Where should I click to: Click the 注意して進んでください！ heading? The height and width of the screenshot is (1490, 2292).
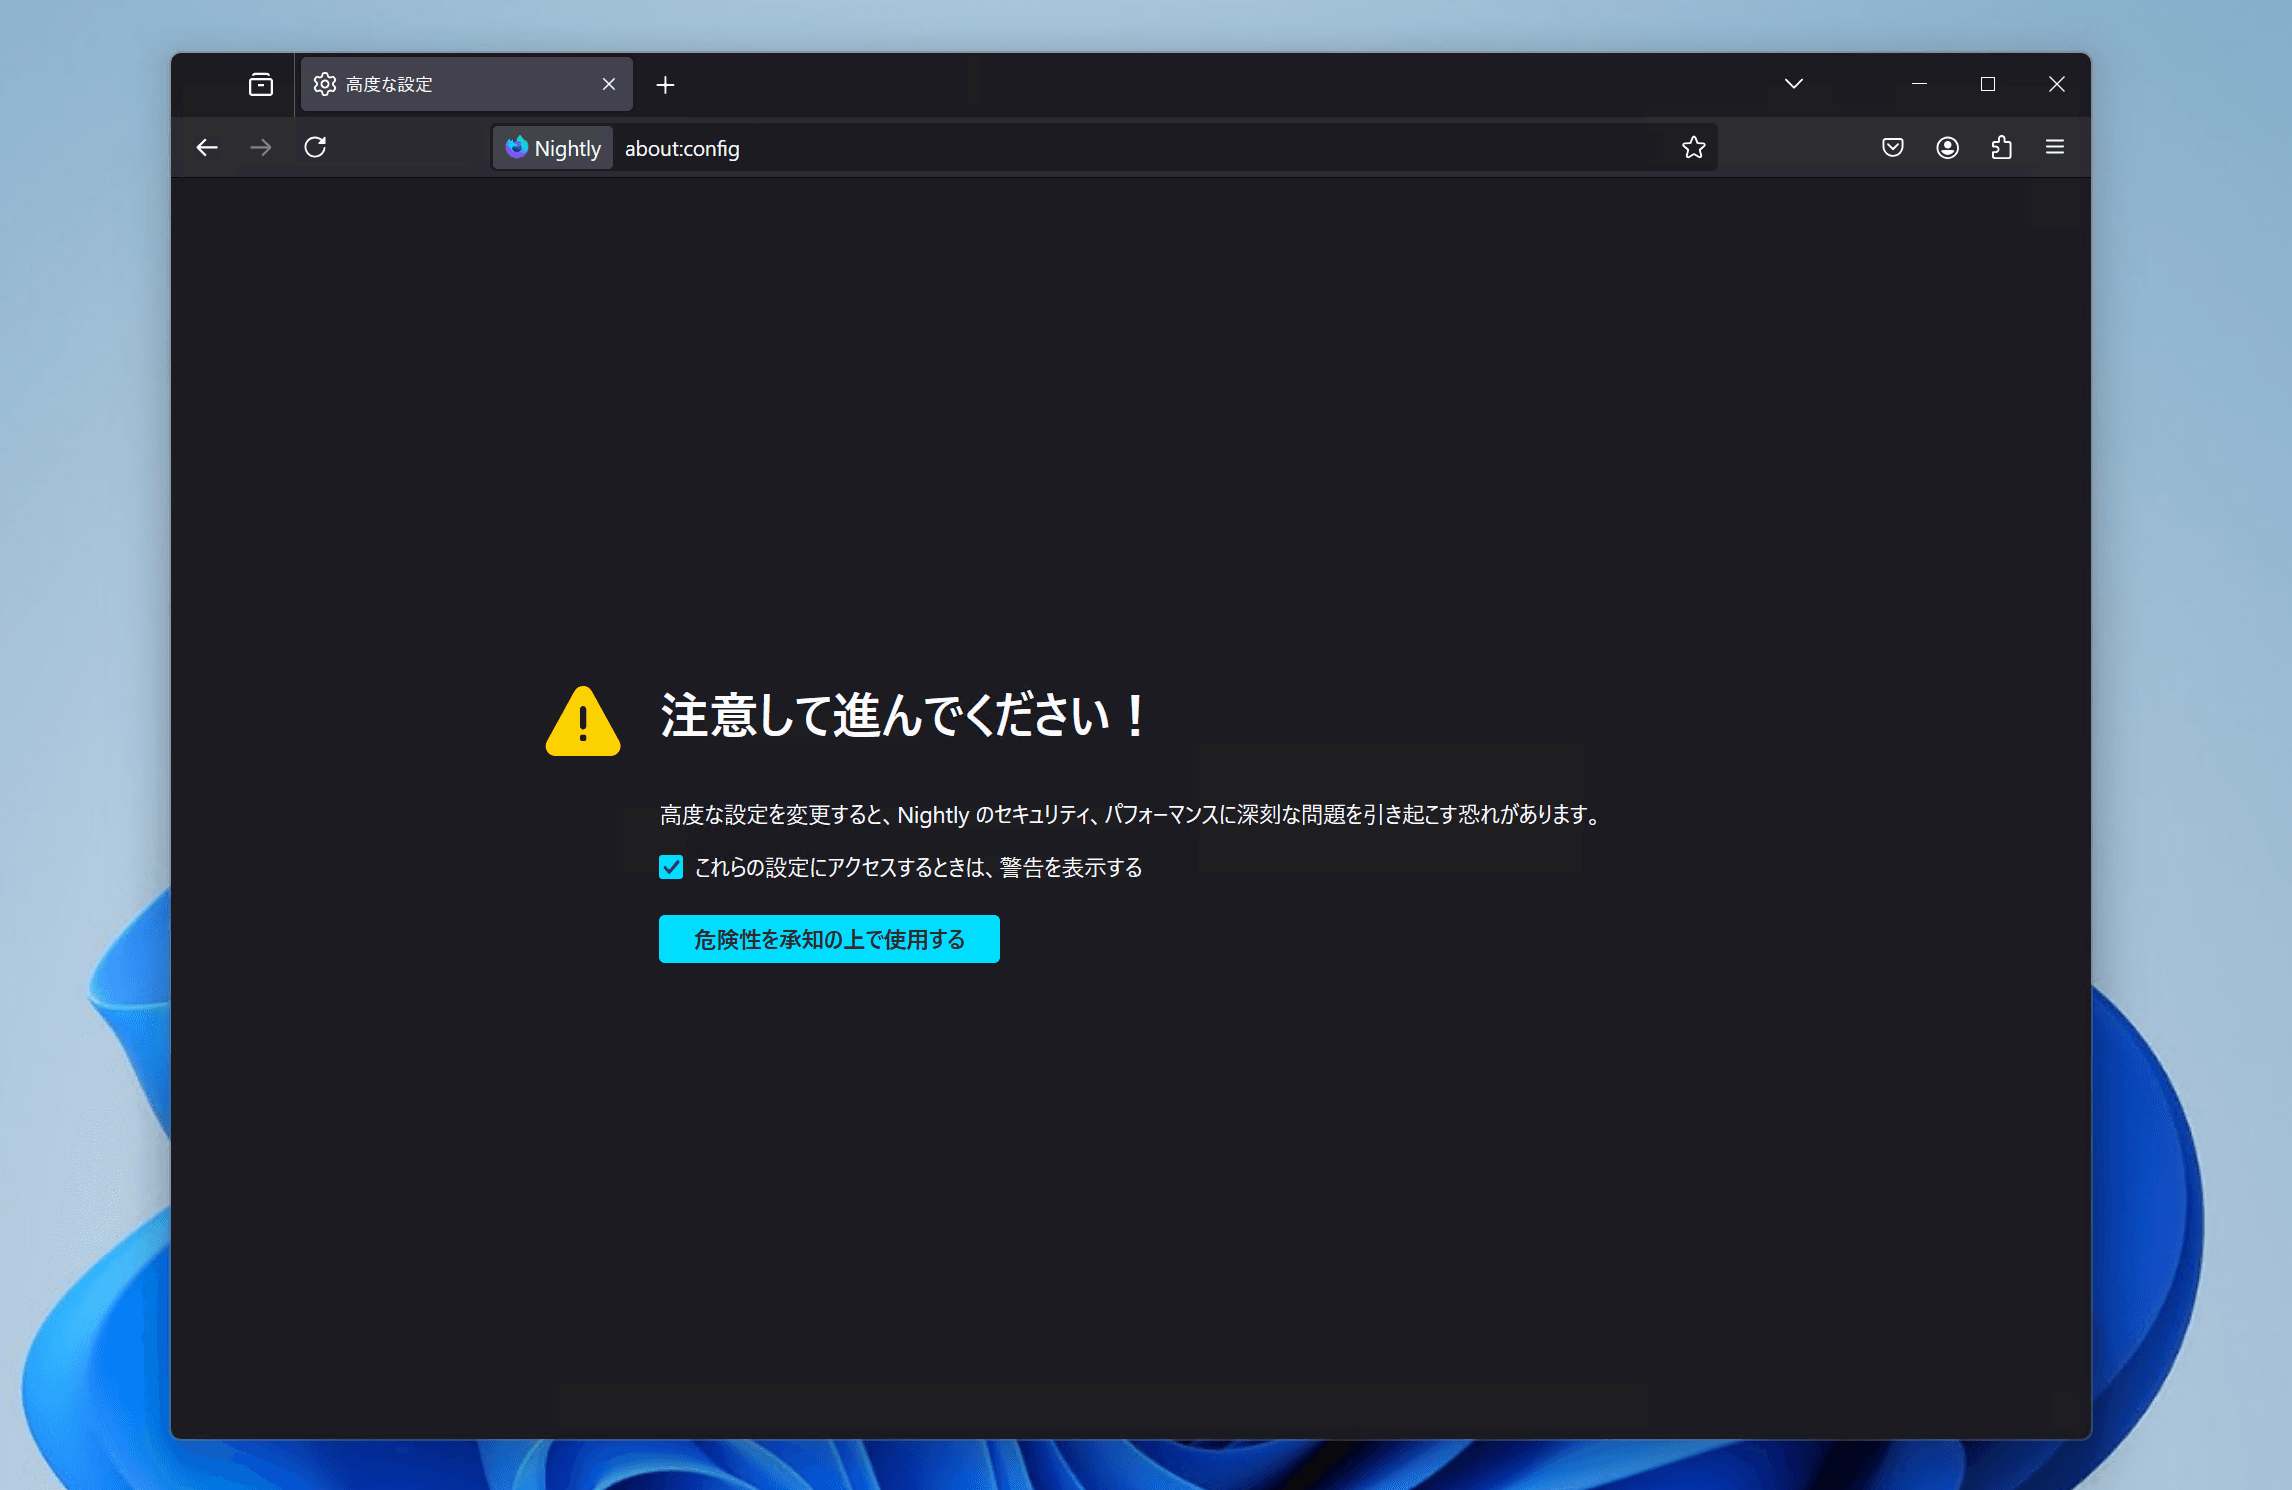903,716
